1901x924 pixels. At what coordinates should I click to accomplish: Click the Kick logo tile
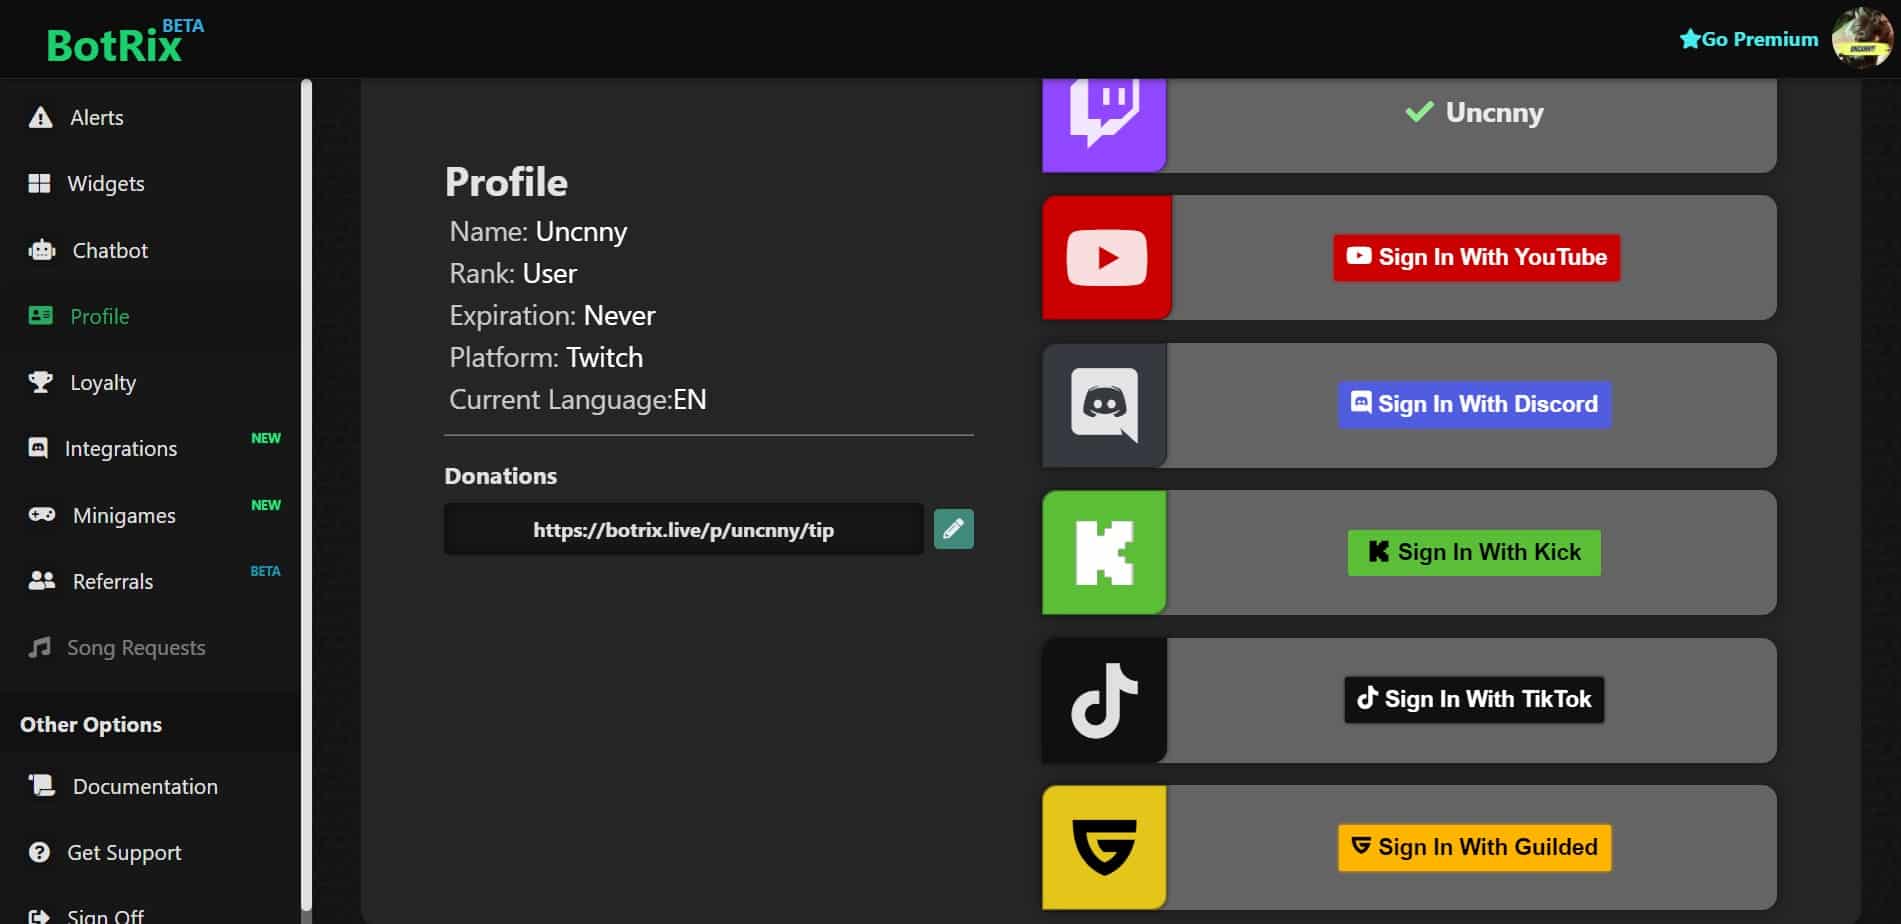(1104, 552)
